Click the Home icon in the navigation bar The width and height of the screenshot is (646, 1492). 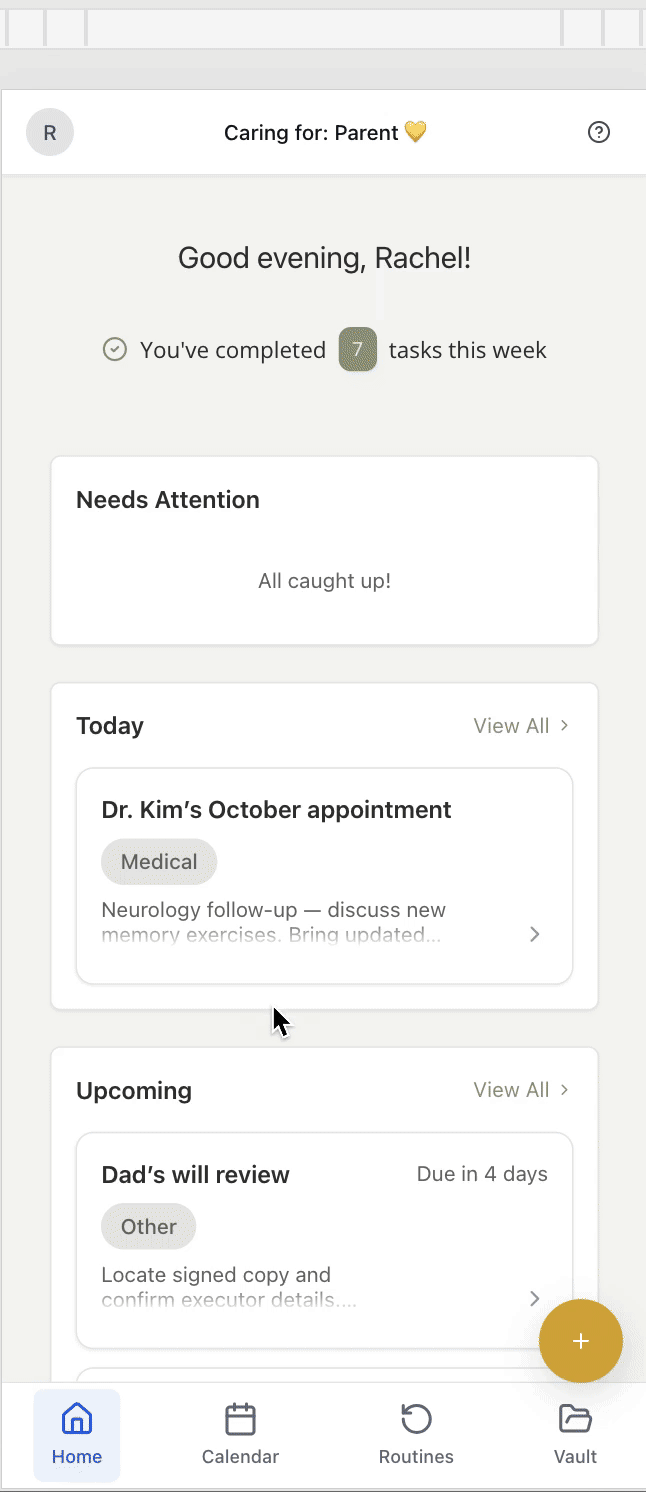(x=77, y=1417)
